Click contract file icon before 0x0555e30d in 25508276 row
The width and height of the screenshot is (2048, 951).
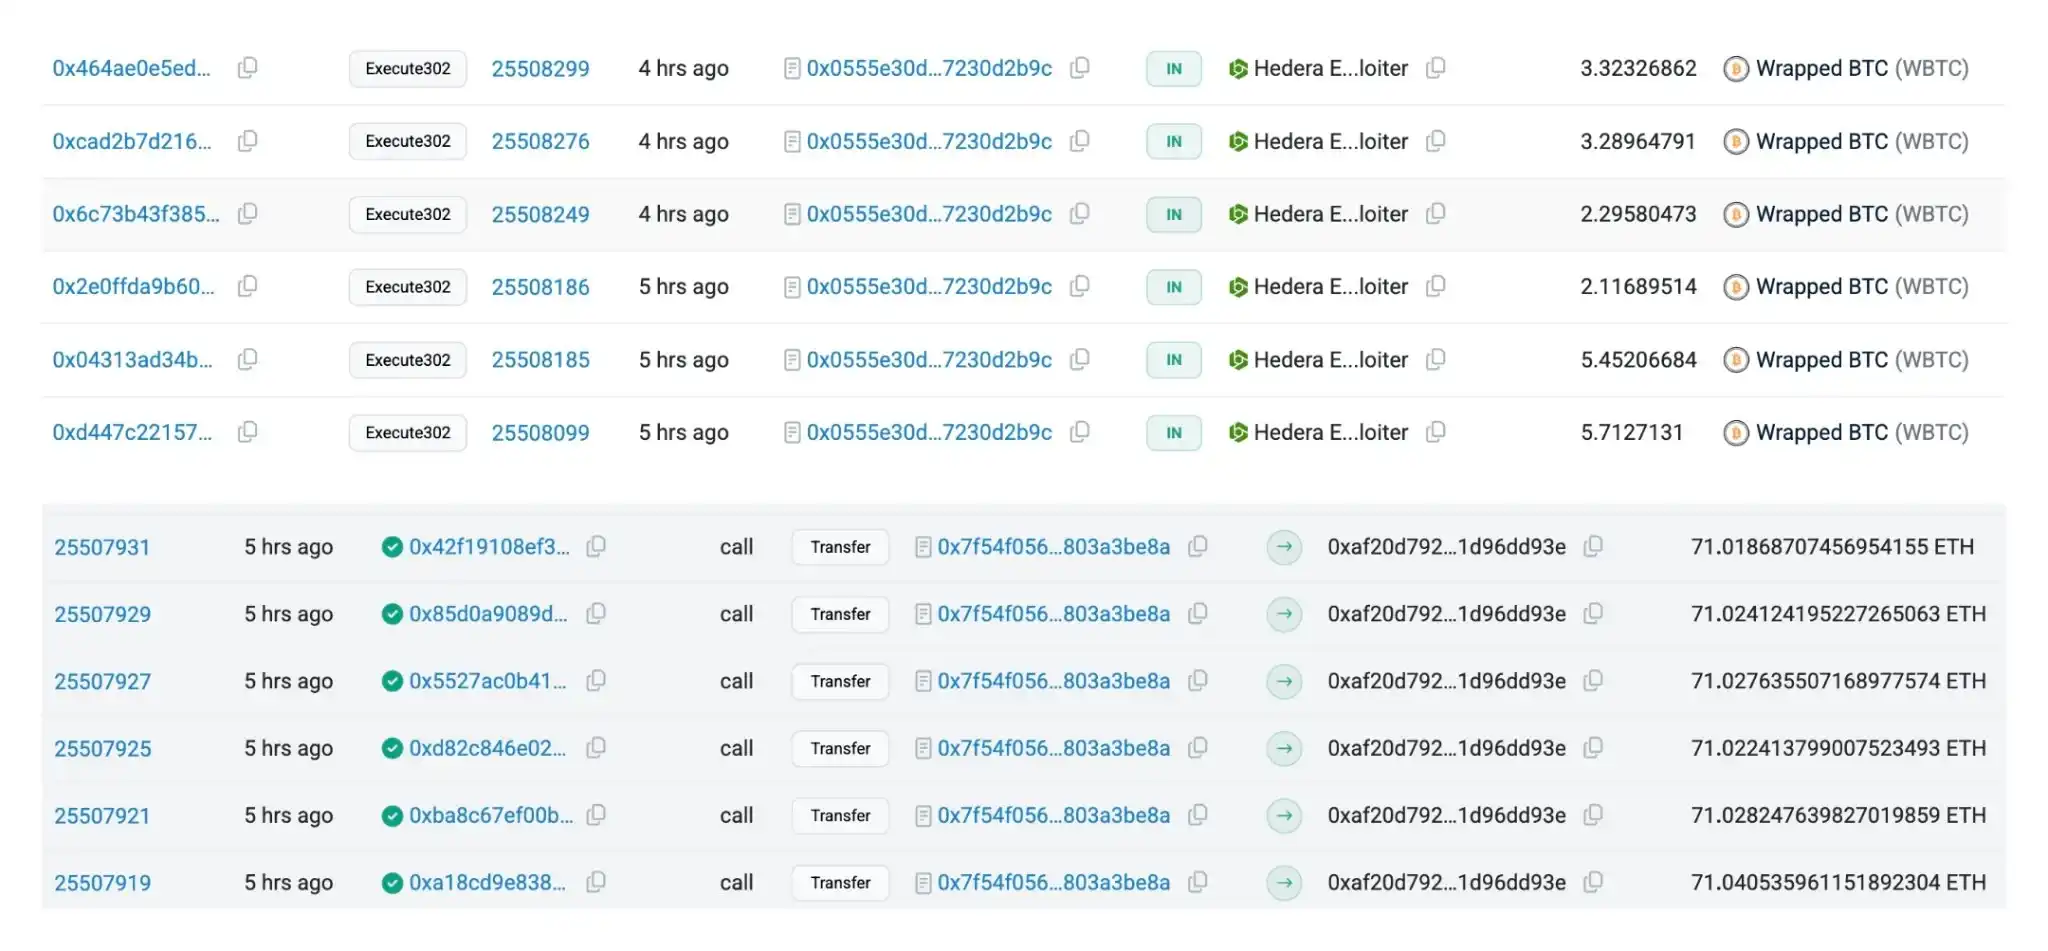[x=792, y=142]
